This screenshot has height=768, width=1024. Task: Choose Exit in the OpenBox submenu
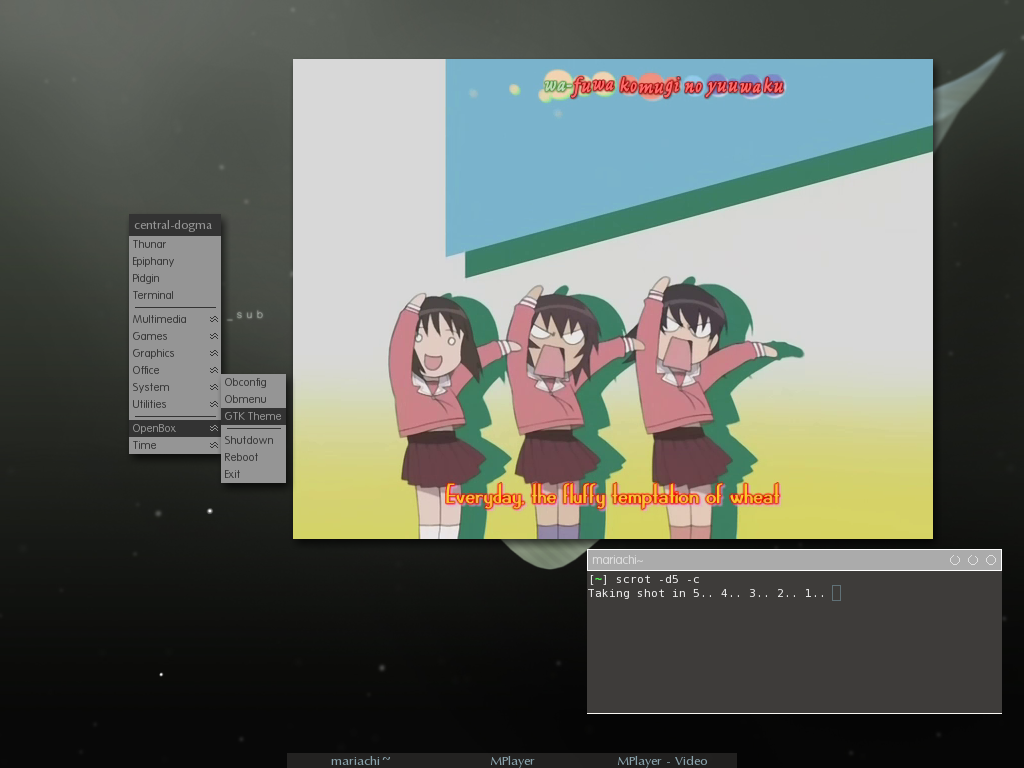coord(253,474)
